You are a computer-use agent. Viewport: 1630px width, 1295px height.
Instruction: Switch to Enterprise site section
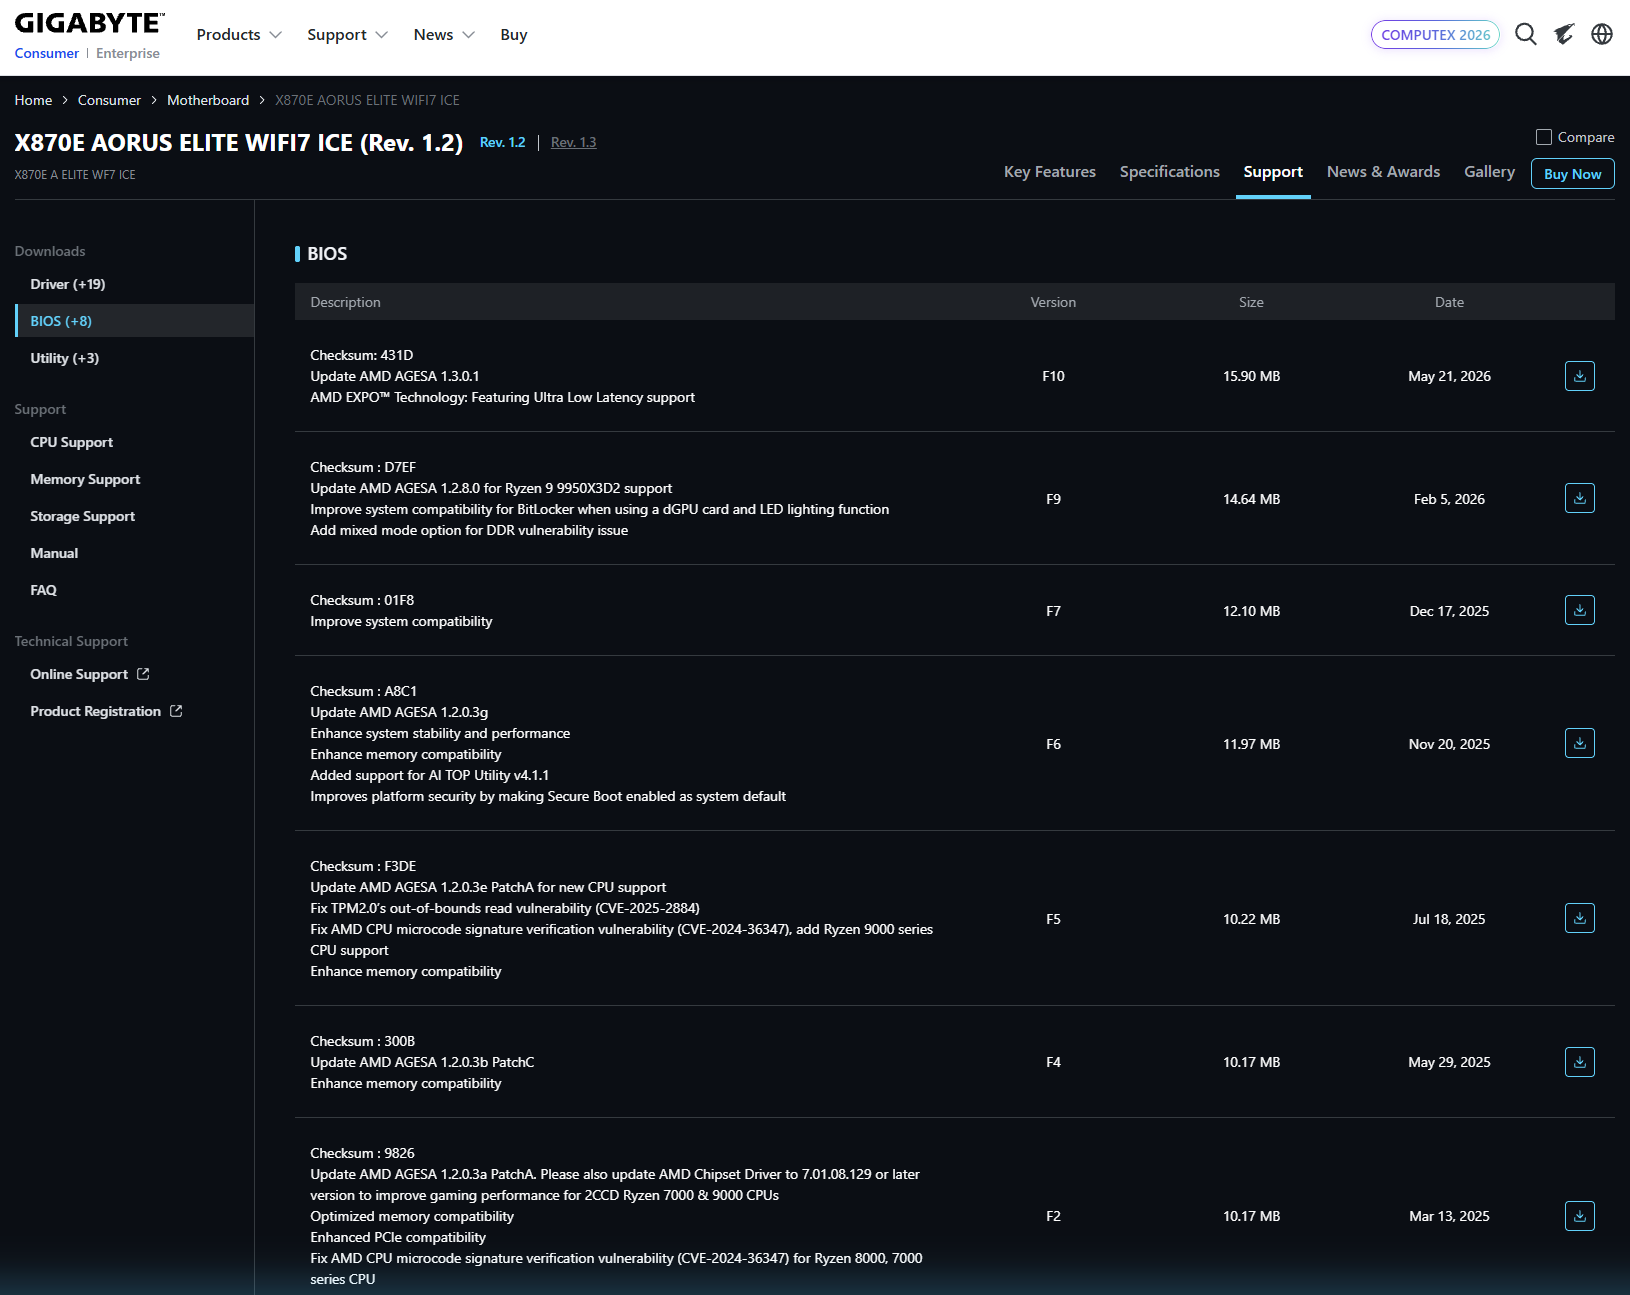tap(128, 53)
